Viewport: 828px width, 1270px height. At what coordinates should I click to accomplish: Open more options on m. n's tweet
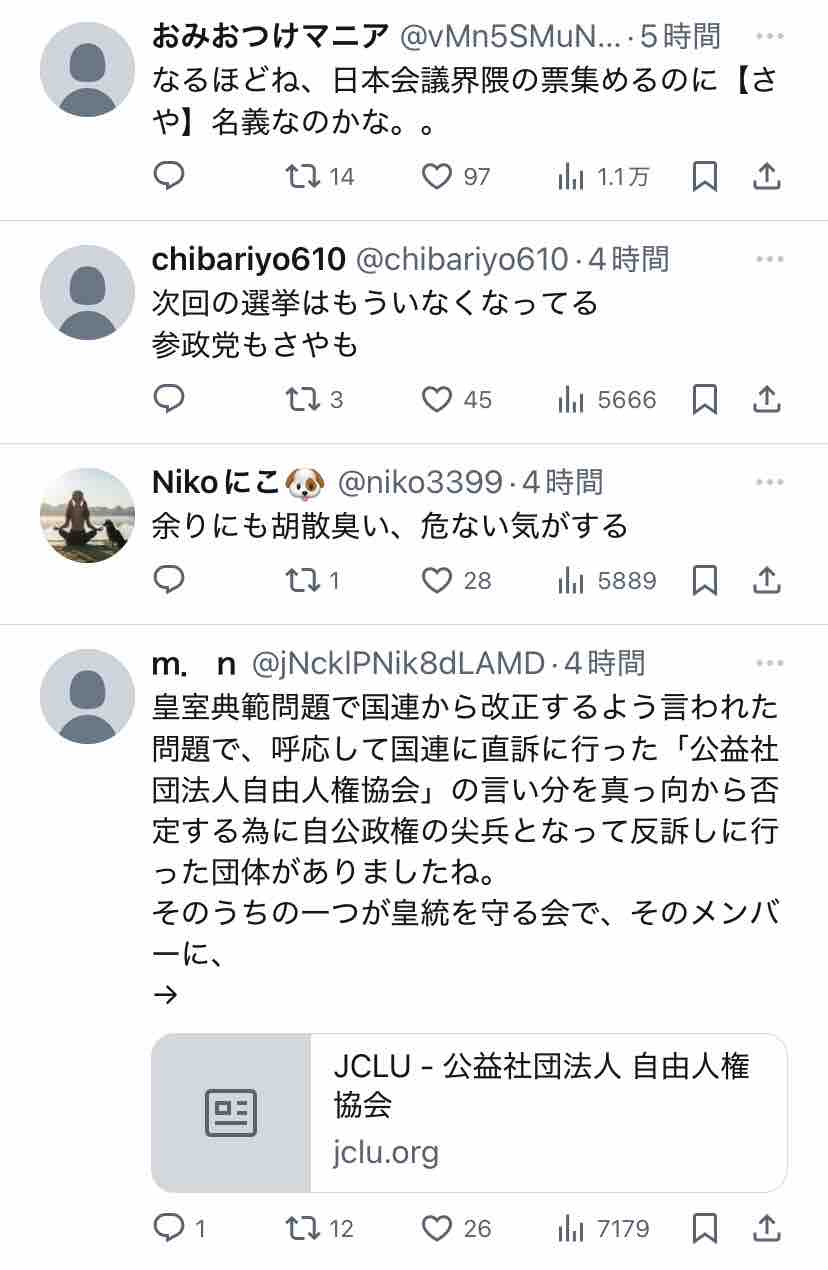[769, 663]
